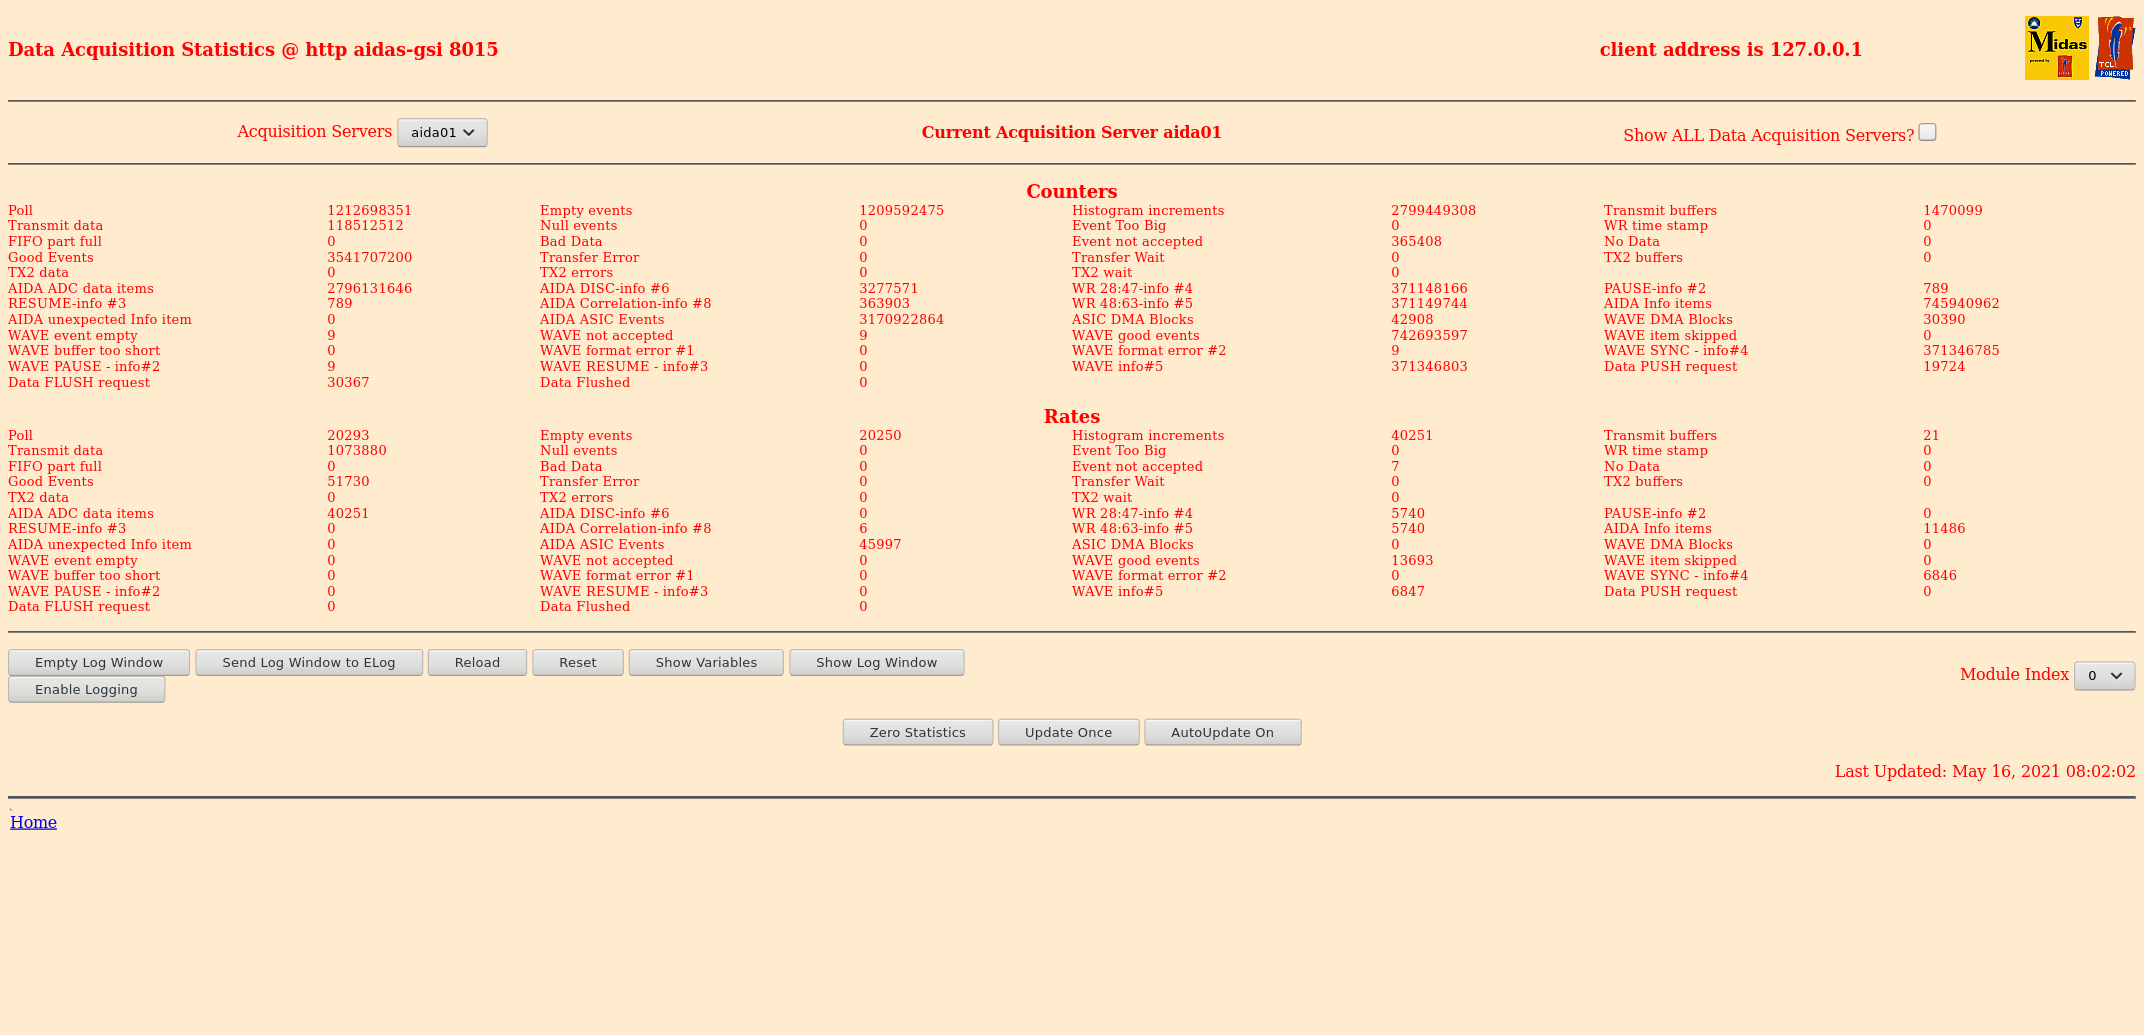
Task: Click the client address is 127.0.0.1 text
Action: click(x=1731, y=49)
